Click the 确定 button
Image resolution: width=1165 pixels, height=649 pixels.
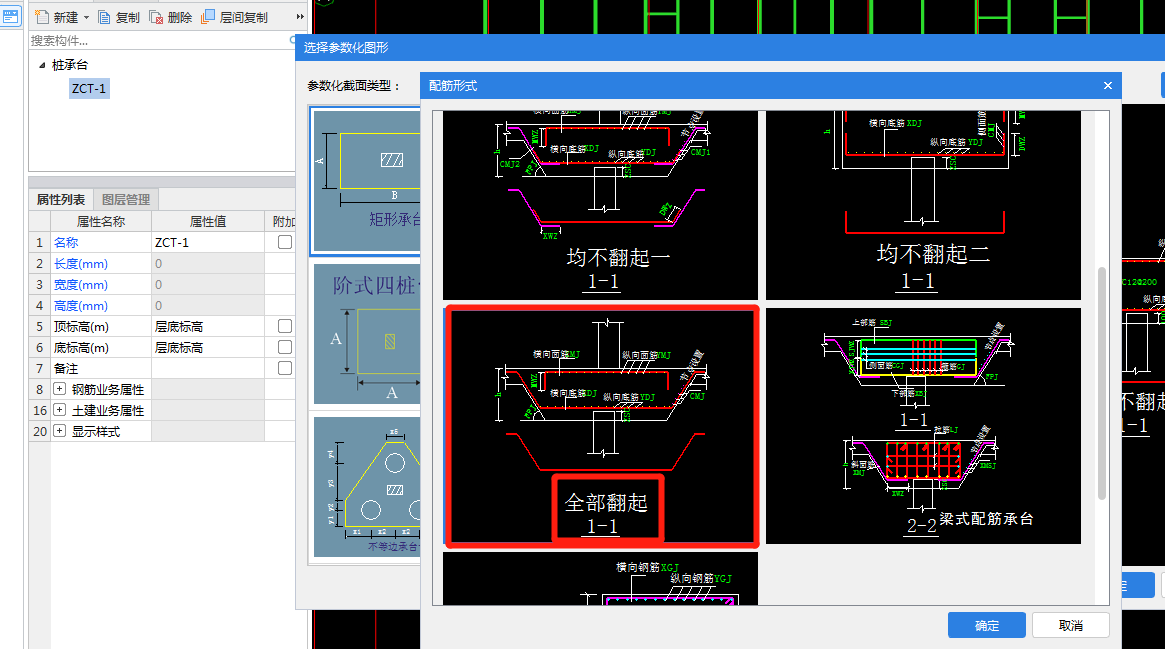(987, 625)
